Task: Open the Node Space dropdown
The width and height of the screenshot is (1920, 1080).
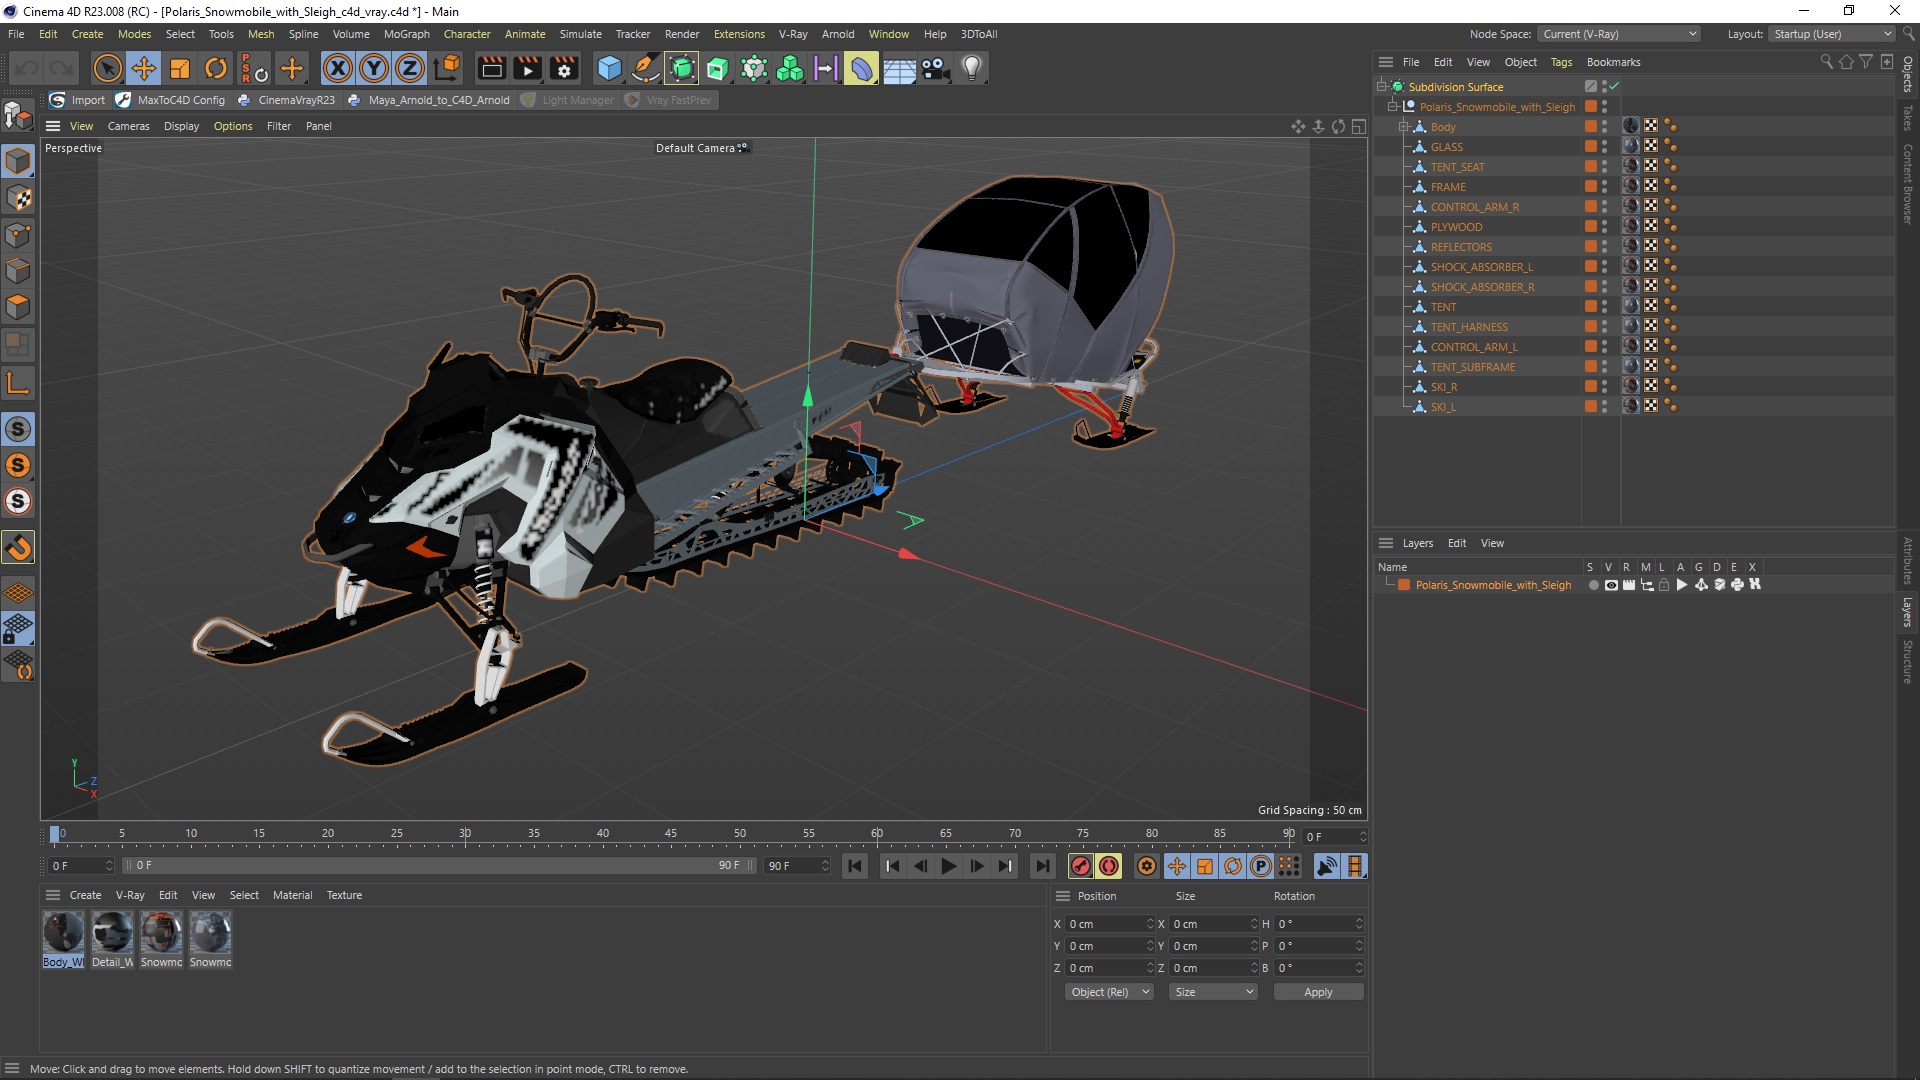Action: coord(1618,34)
